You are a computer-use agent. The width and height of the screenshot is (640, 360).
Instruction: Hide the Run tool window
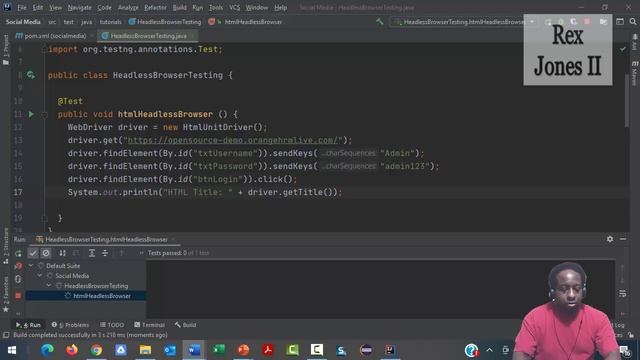(x=623, y=239)
